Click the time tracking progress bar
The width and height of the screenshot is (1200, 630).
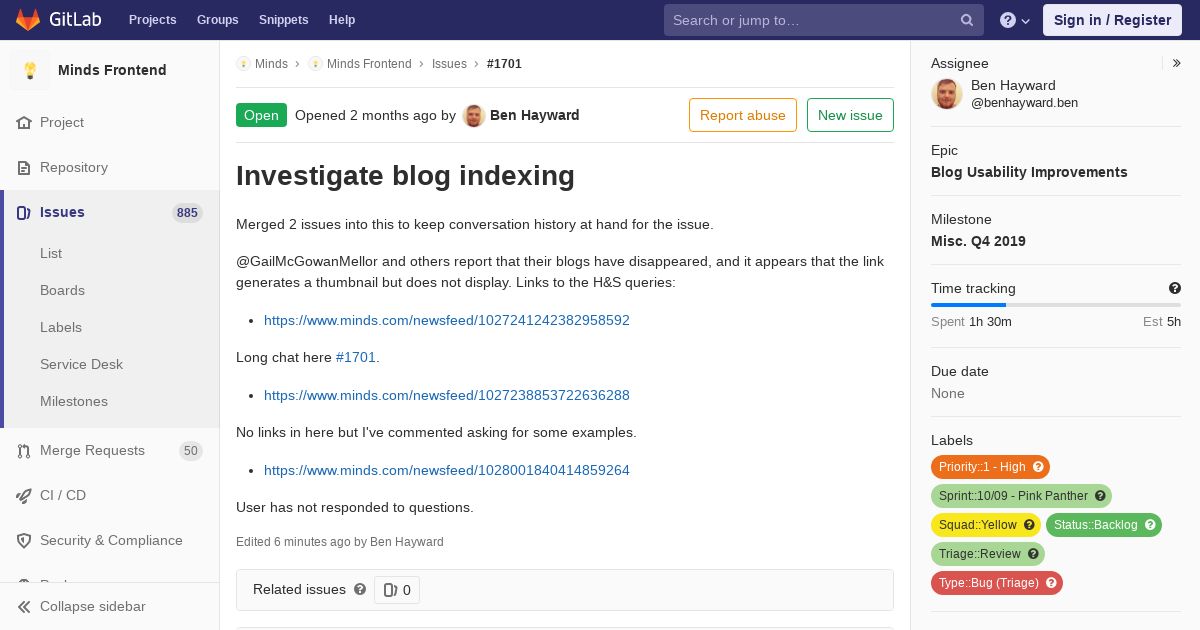pyautogui.click(x=1056, y=305)
